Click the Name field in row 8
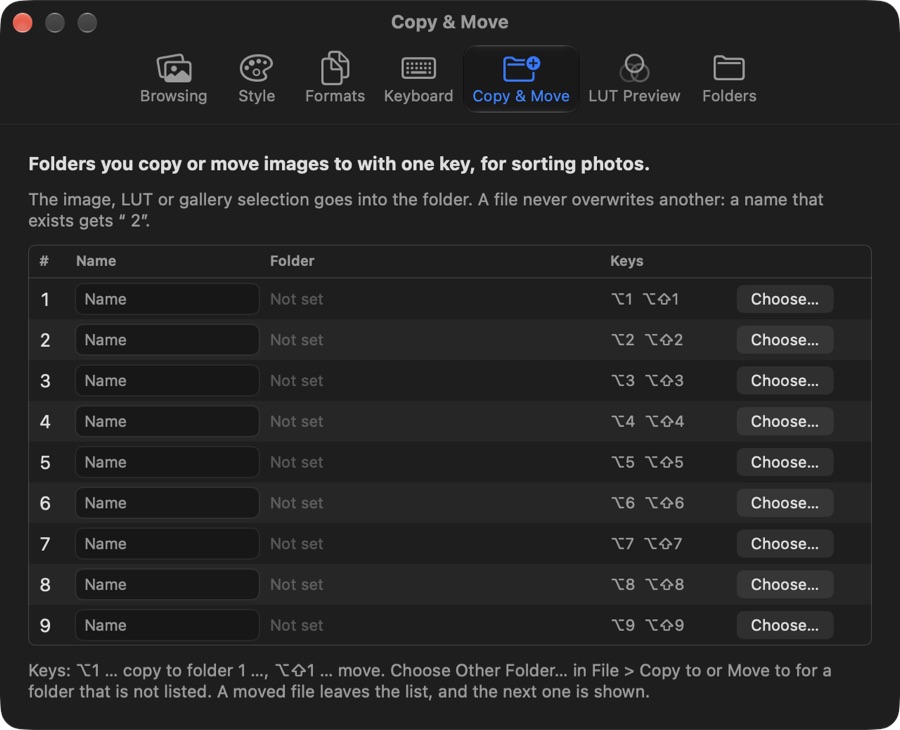This screenshot has height=730, width=900. (x=167, y=584)
